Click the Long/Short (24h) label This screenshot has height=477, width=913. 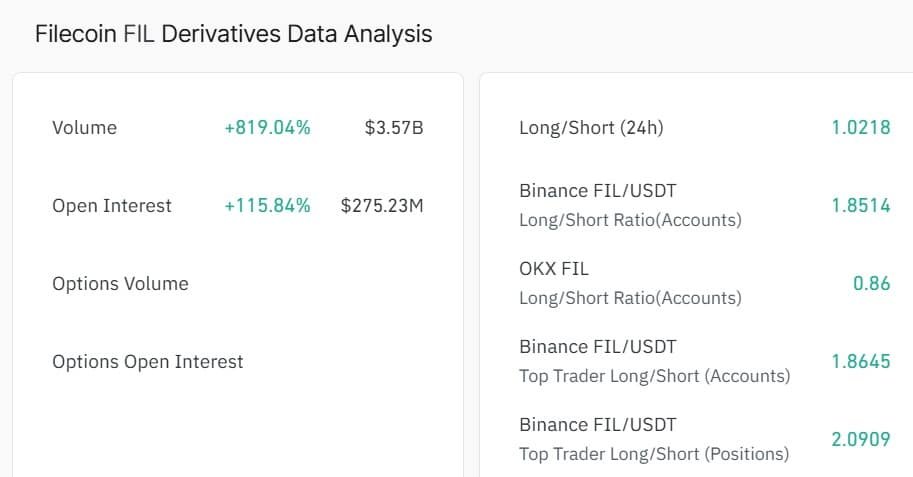pyautogui.click(x=591, y=128)
